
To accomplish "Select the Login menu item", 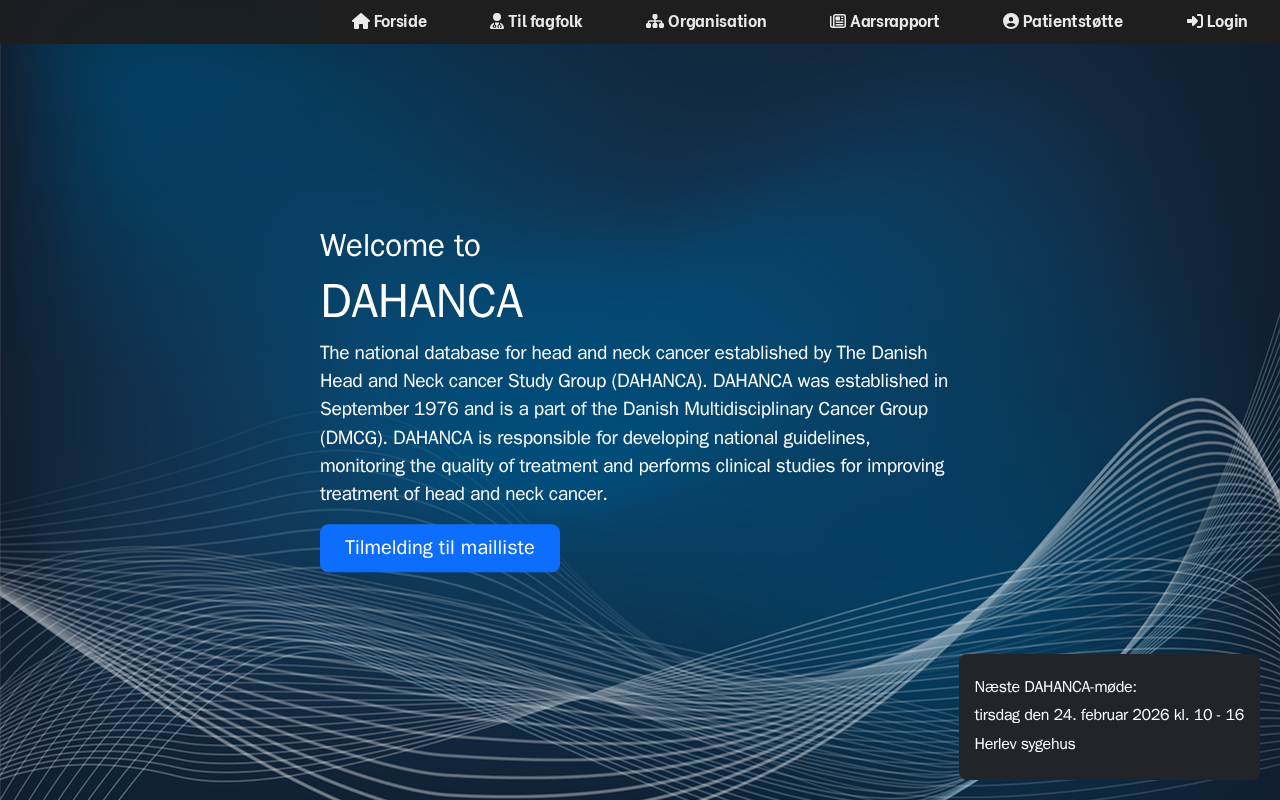I will tap(1217, 22).
